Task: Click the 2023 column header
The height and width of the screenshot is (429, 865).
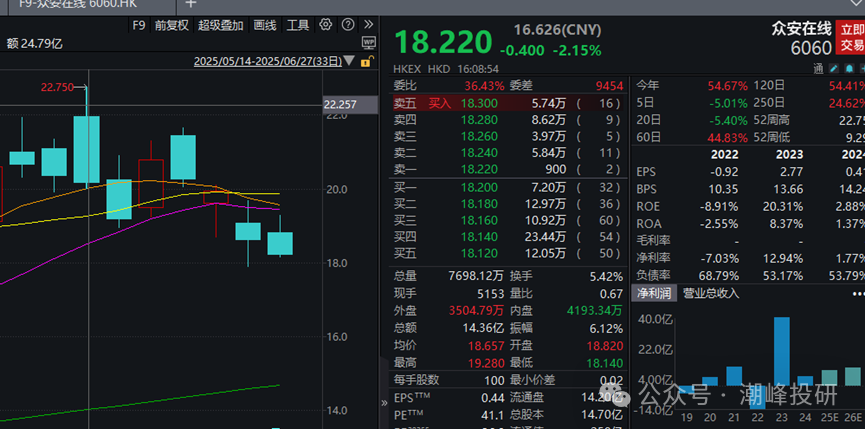Action: pos(789,154)
